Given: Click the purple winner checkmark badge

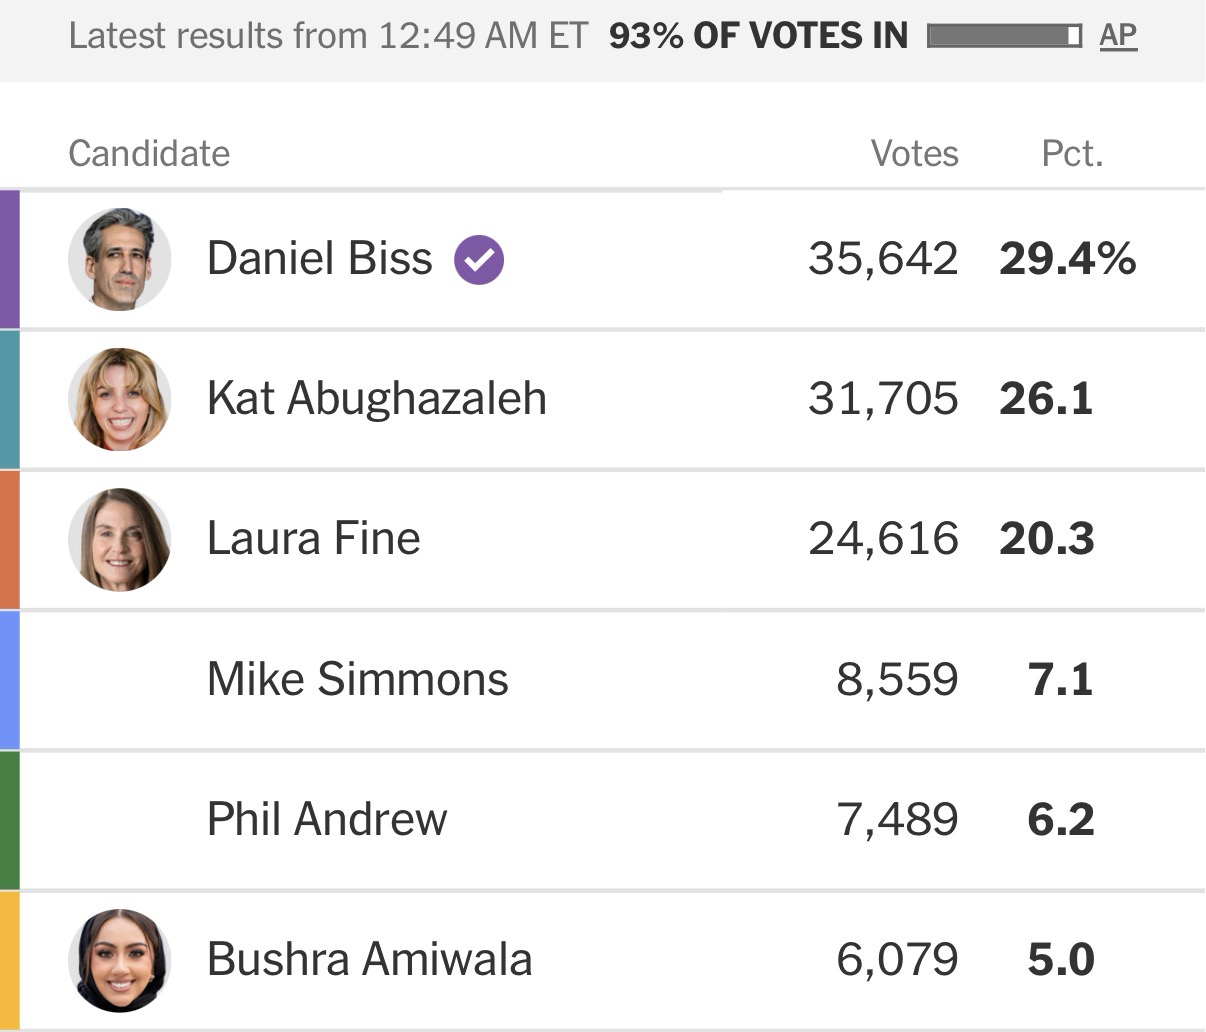Looking at the screenshot, I should [479, 260].
